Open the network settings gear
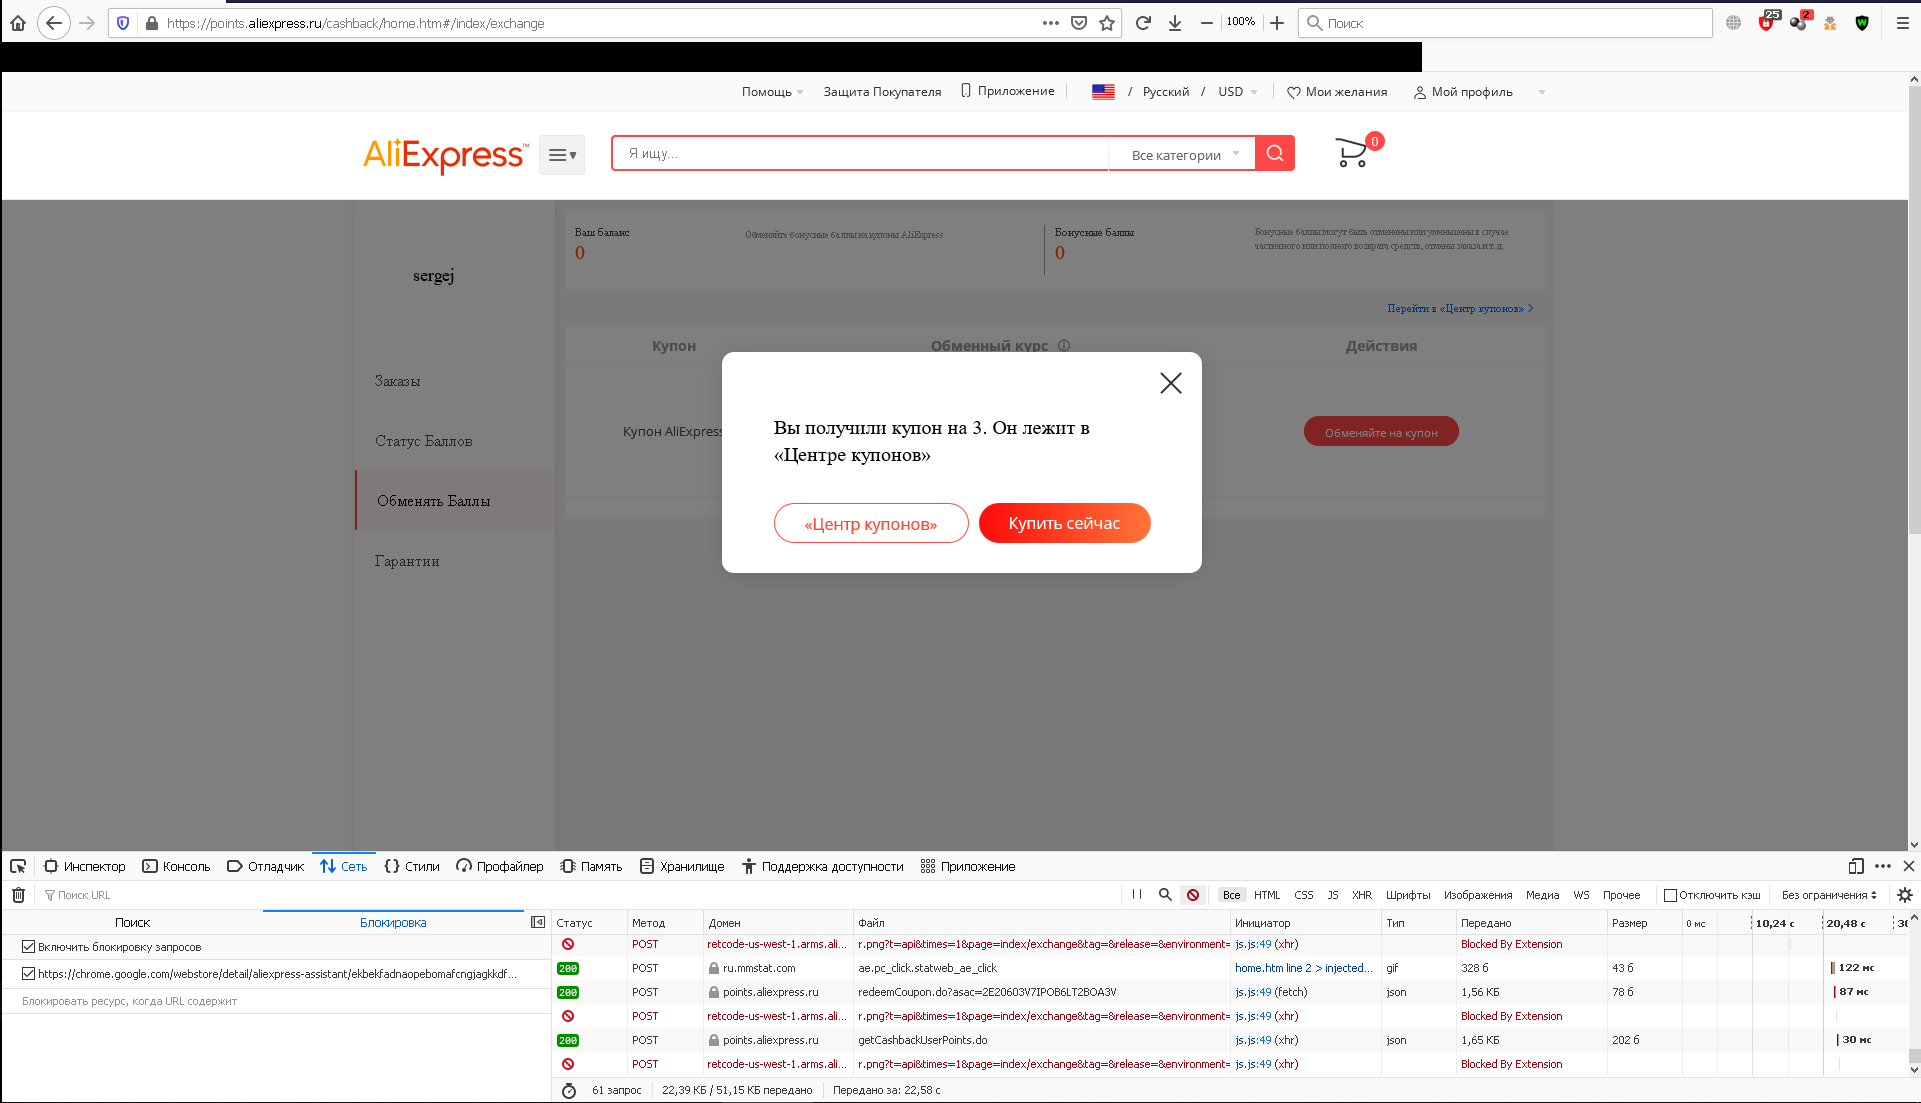 point(1905,895)
